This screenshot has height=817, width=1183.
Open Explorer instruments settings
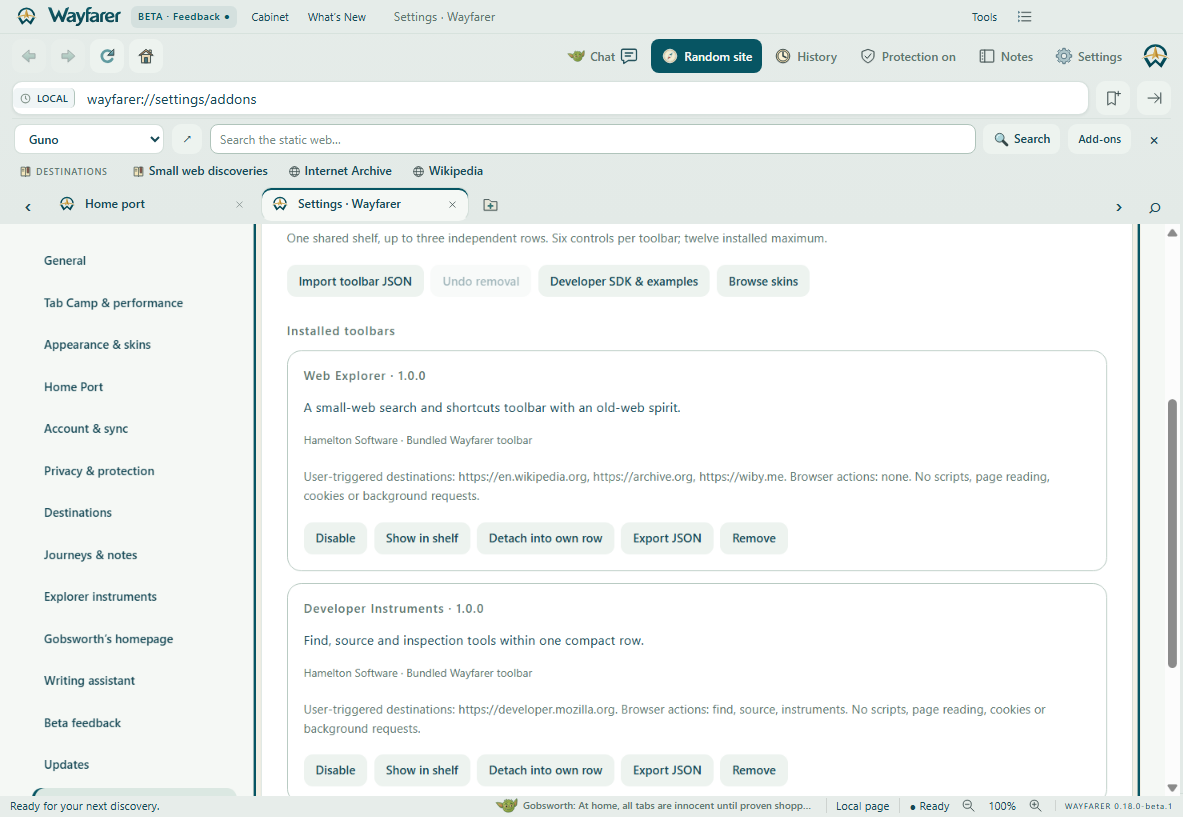(100, 597)
